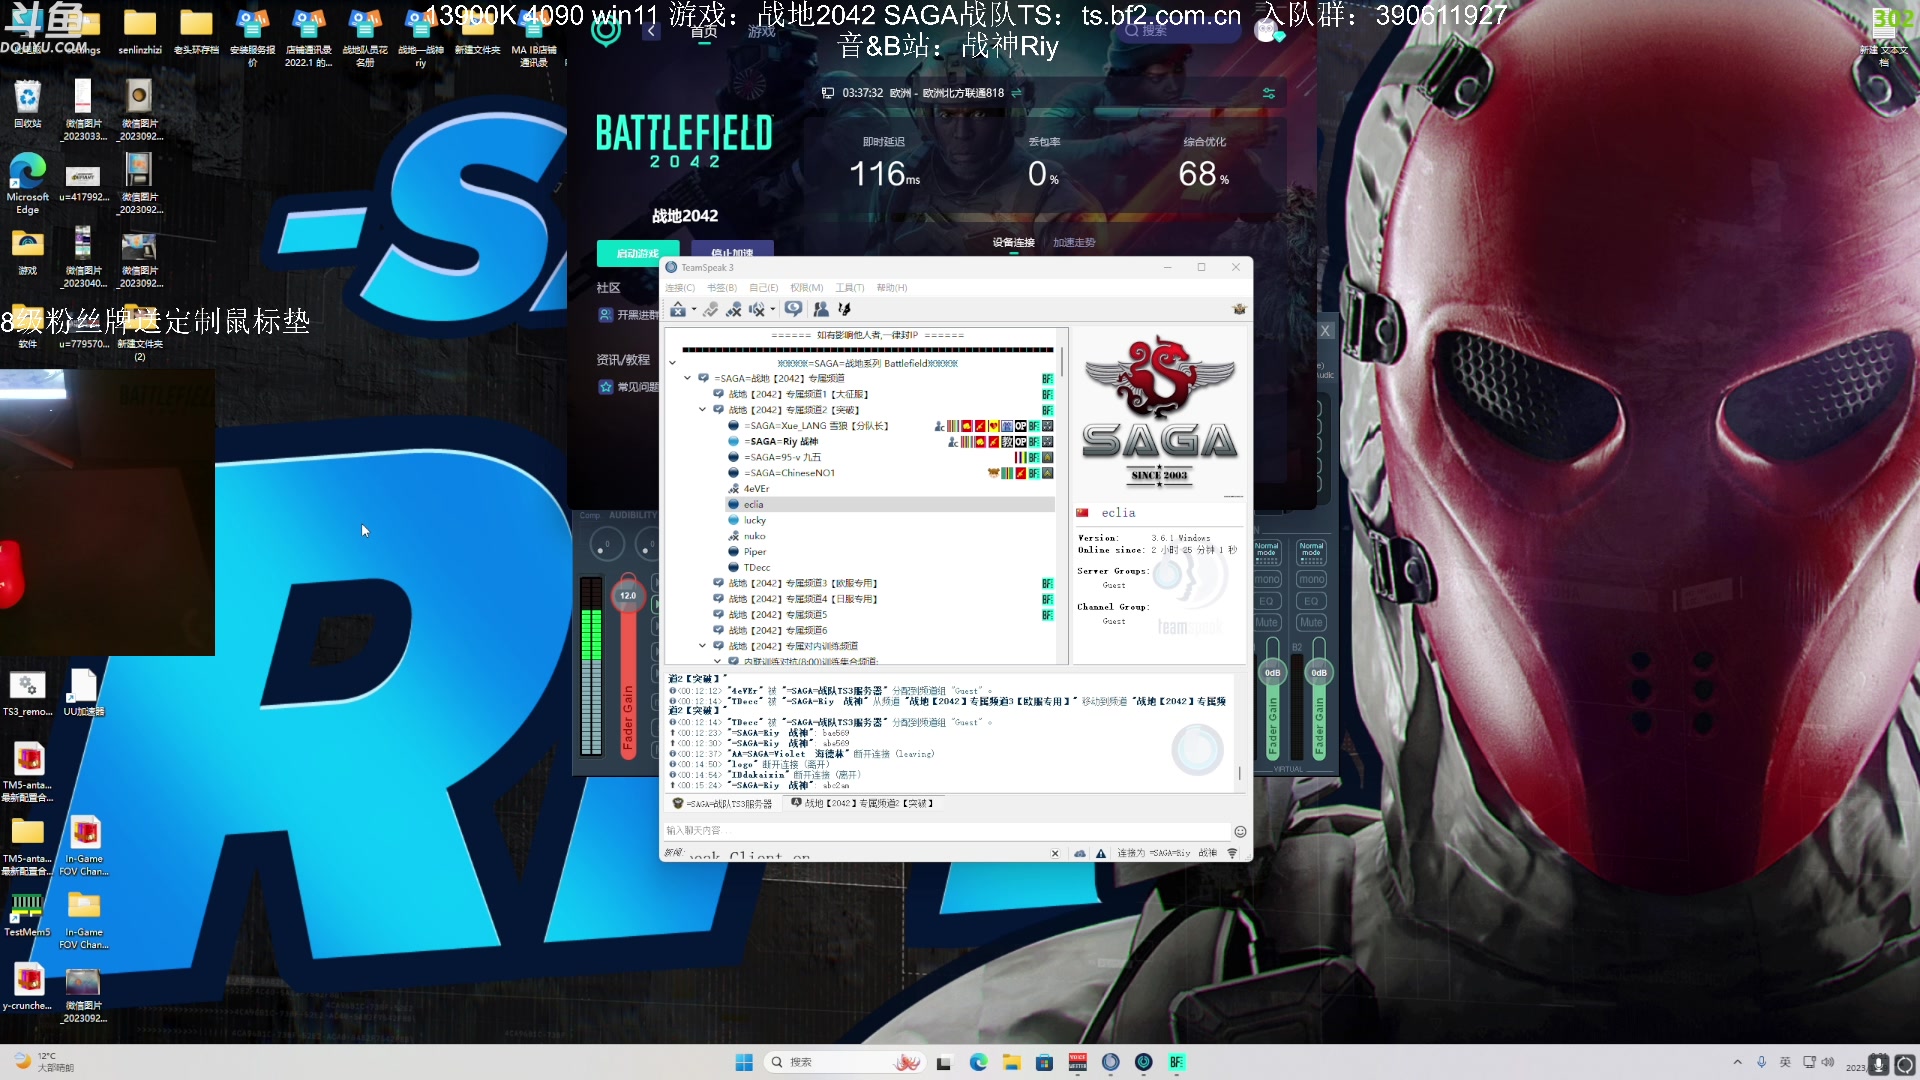1920x1080 pixels.
Task: Open the 书签(B) menu in TeamSpeak
Action: pyautogui.click(x=722, y=288)
